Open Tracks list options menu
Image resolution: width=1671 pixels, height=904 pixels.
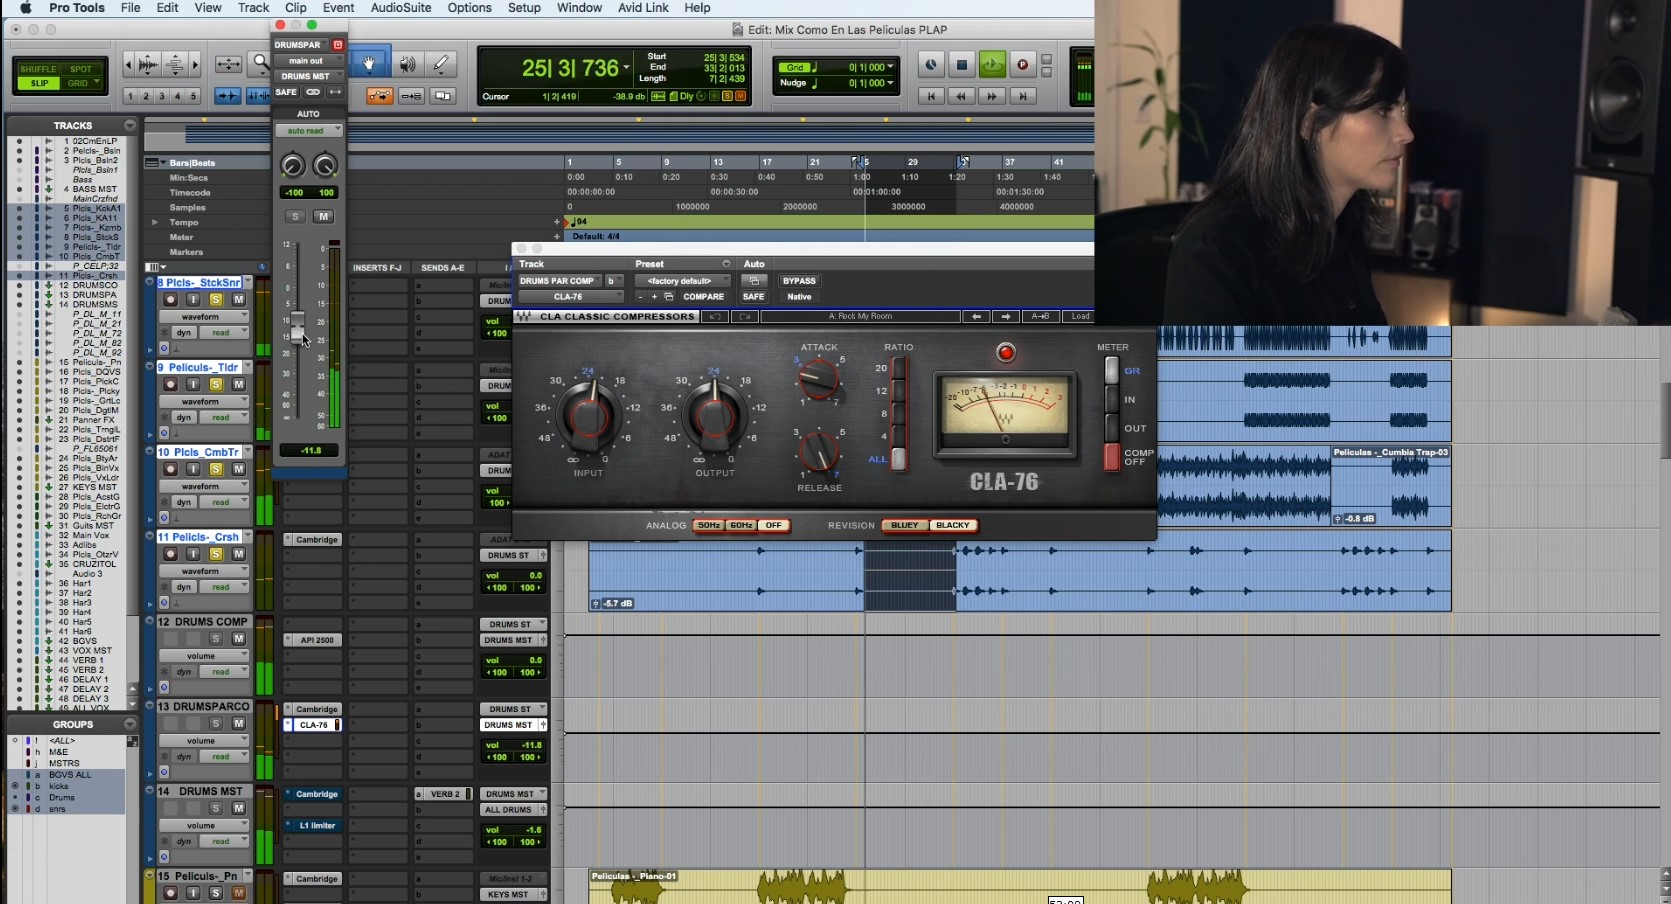[130, 125]
